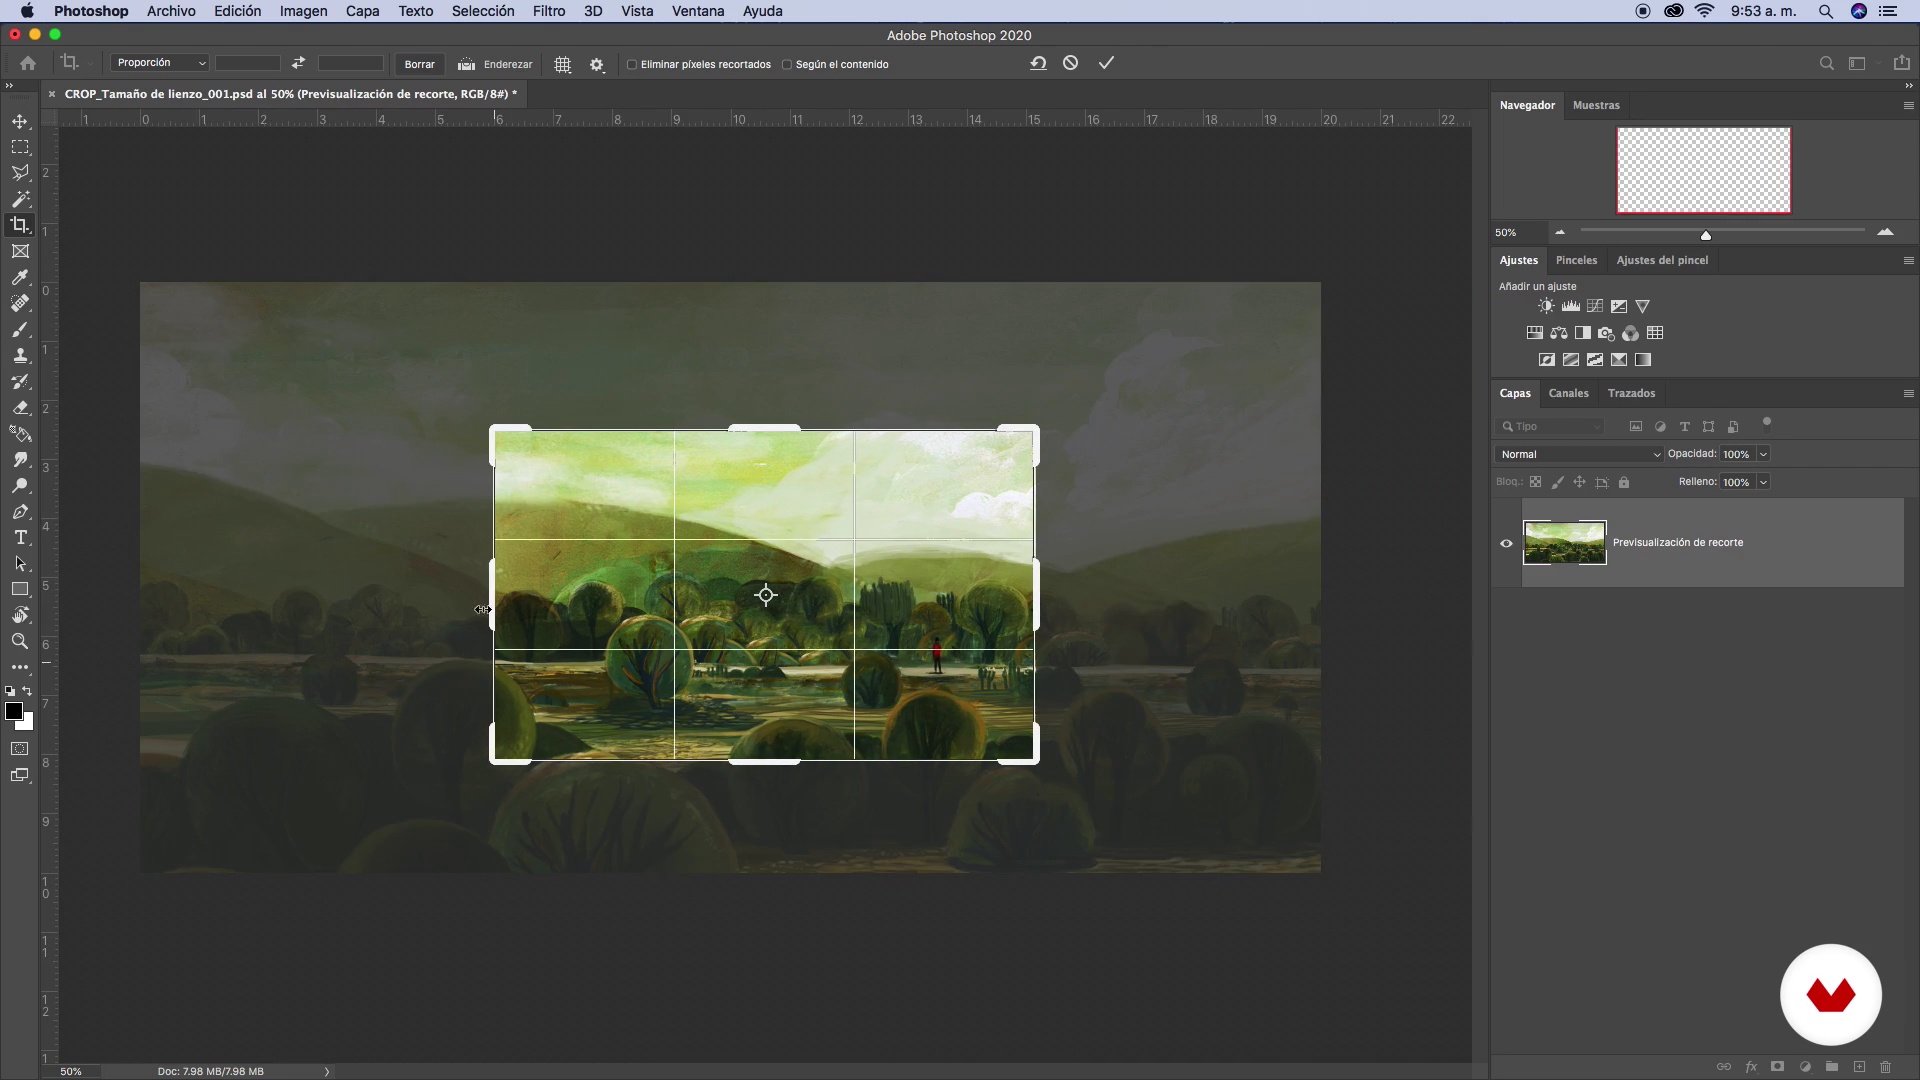This screenshot has width=1920, height=1080.
Task: Open additional crop settings gear
Action: [x=597, y=64]
